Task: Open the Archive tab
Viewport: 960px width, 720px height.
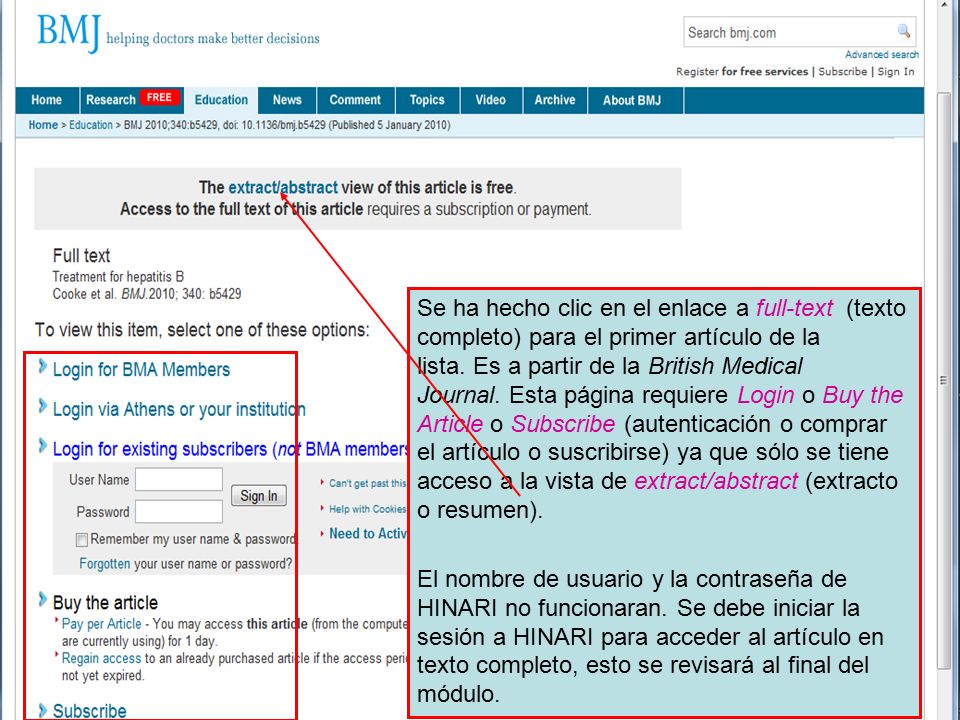Action: 555,100
